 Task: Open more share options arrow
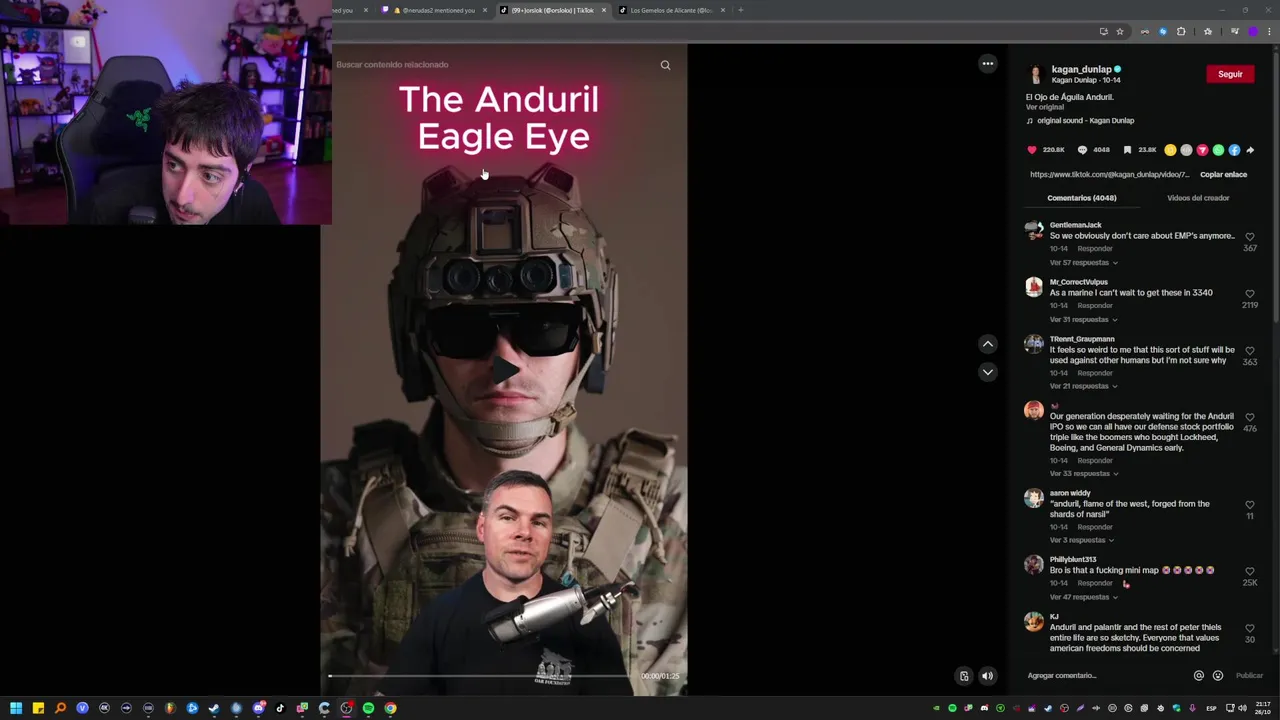coord(1250,150)
